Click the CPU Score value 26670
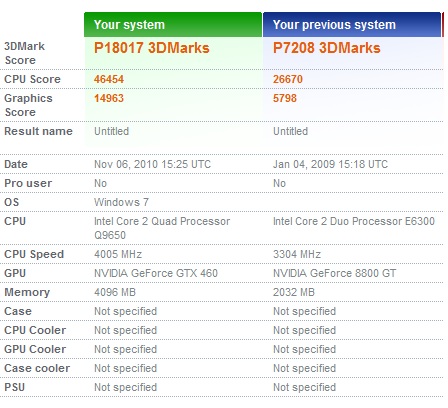Viewport: 448px width, 408px height. (288, 79)
